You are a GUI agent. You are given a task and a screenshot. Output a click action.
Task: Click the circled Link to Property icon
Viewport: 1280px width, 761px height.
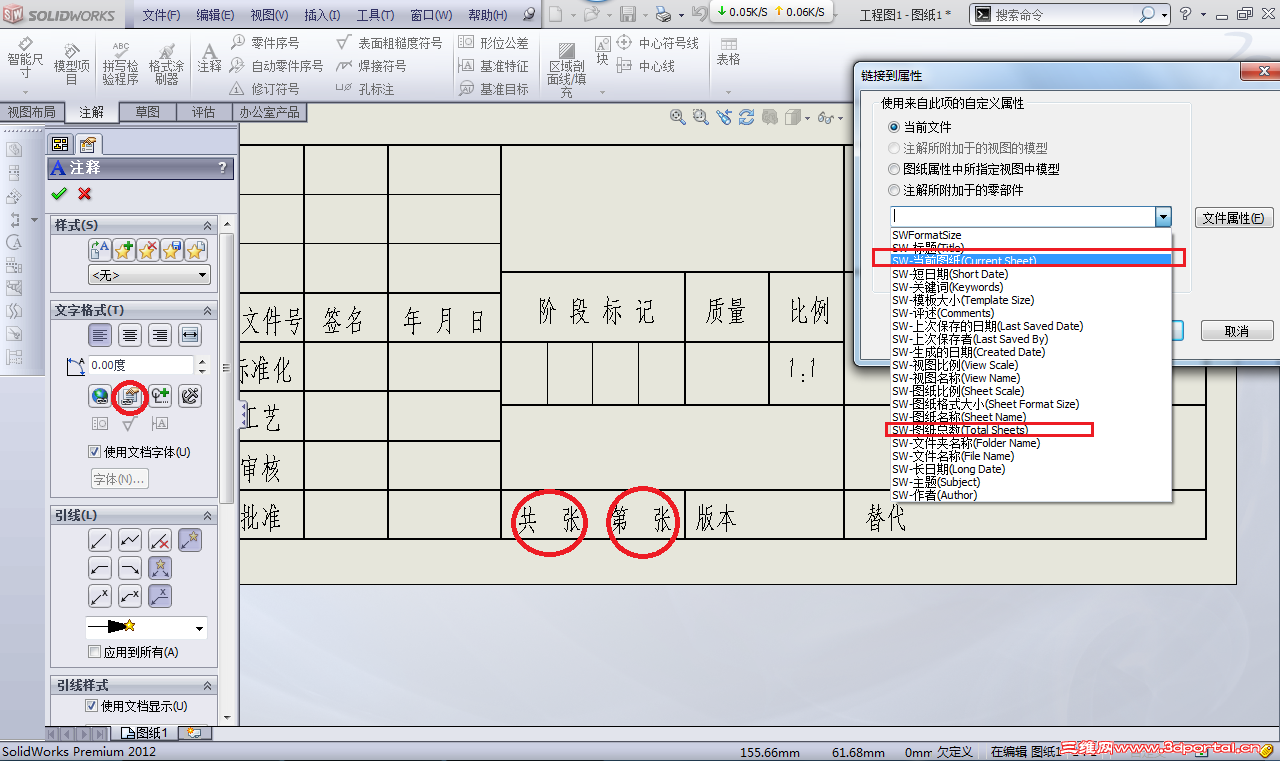coord(130,397)
